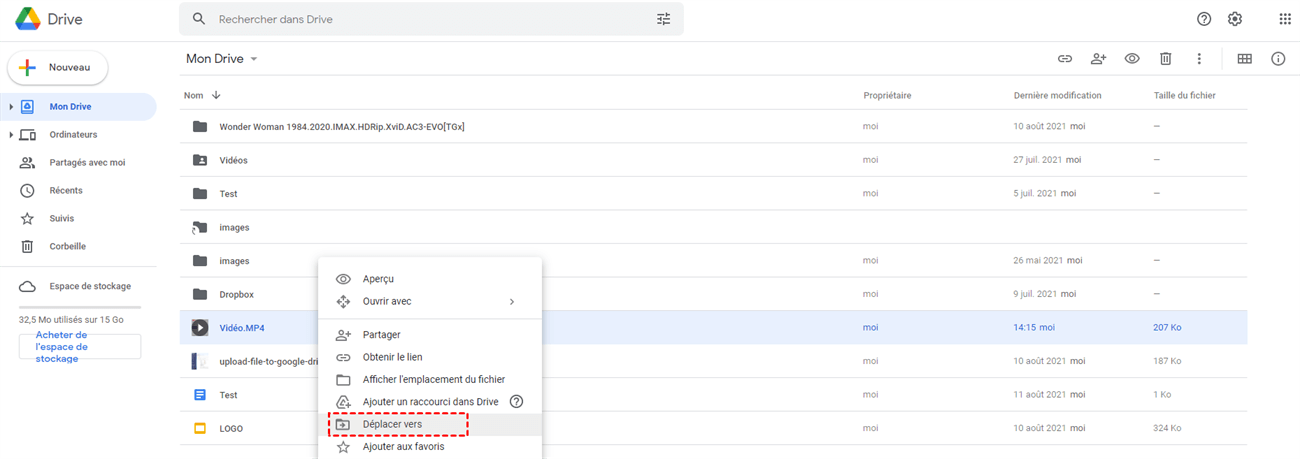The height and width of the screenshot is (459, 1300).
Task: Expand the Ordinateurs tree in sidebar
Action: pyautogui.click(x=11, y=135)
